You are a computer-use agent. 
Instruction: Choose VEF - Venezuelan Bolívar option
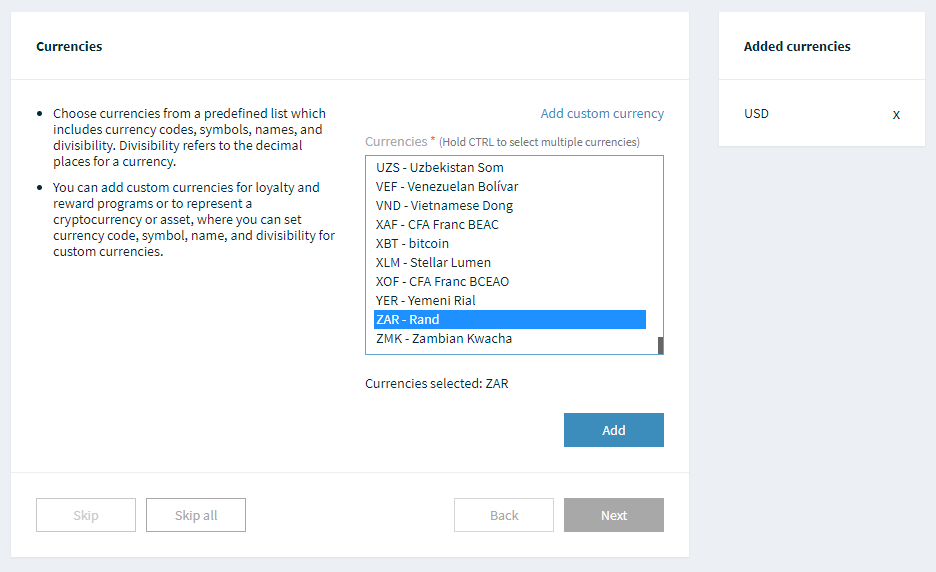[447, 187]
